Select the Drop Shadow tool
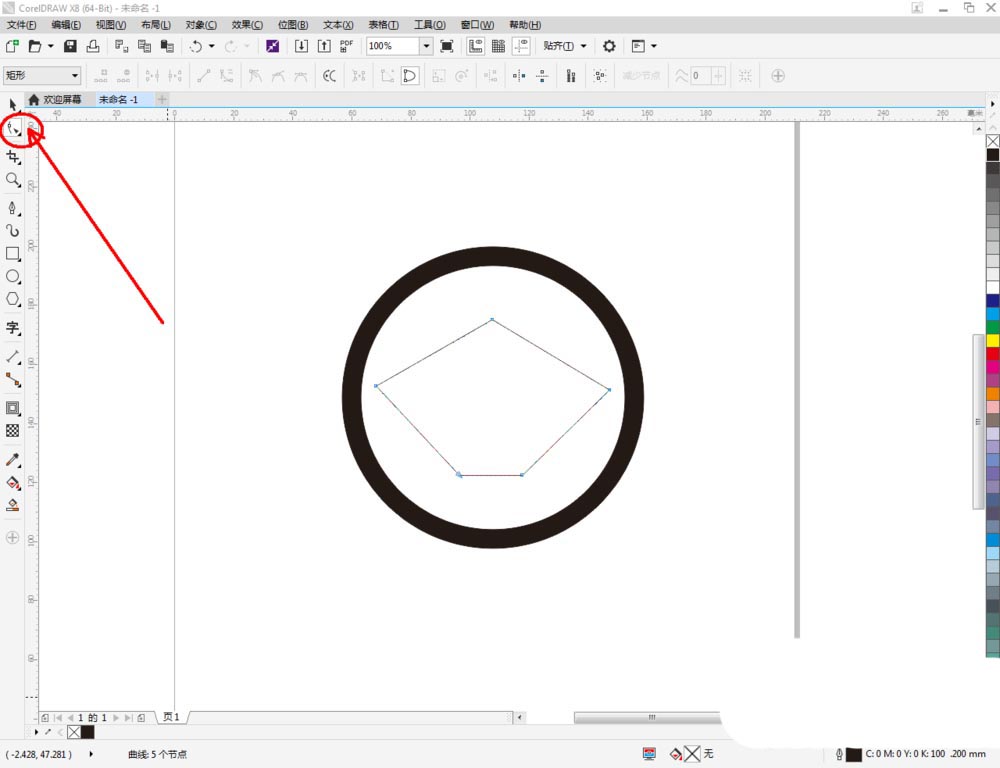Screen dimensions: 1000x768 click(x=13, y=408)
